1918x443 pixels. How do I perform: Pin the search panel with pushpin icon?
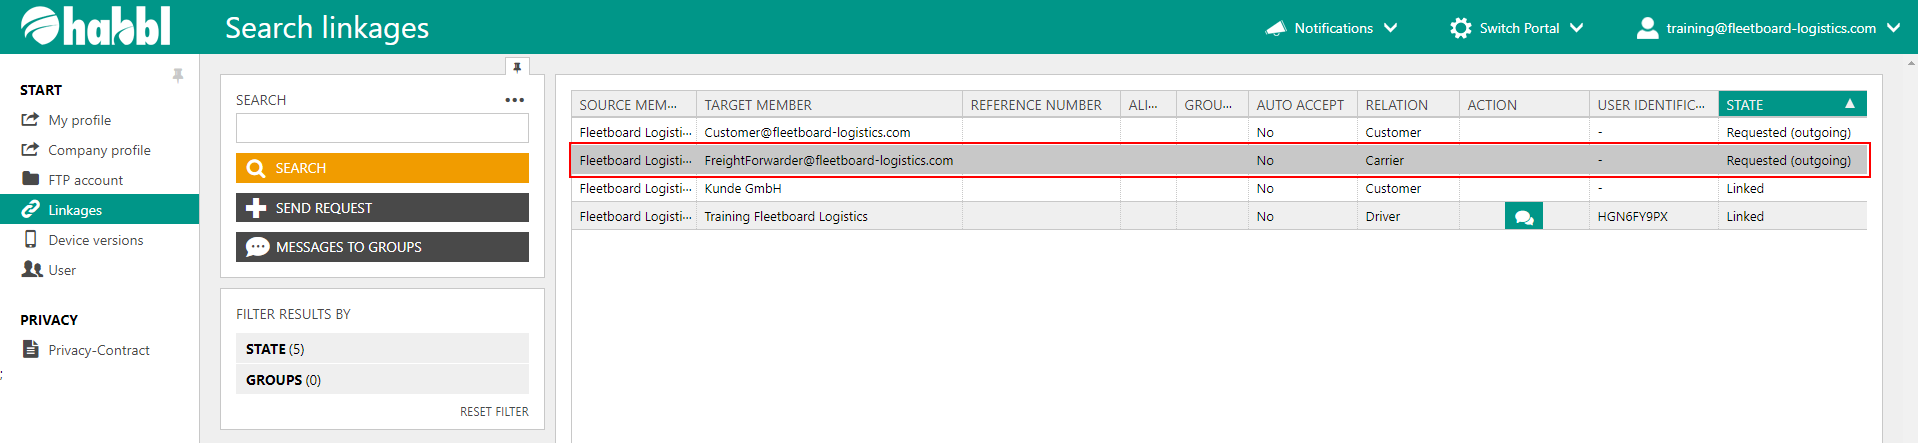[517, 68]
